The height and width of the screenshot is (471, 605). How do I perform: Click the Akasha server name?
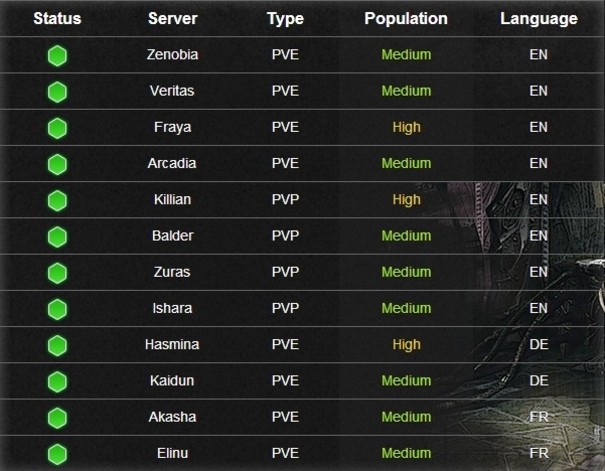(x=172, y=417)
